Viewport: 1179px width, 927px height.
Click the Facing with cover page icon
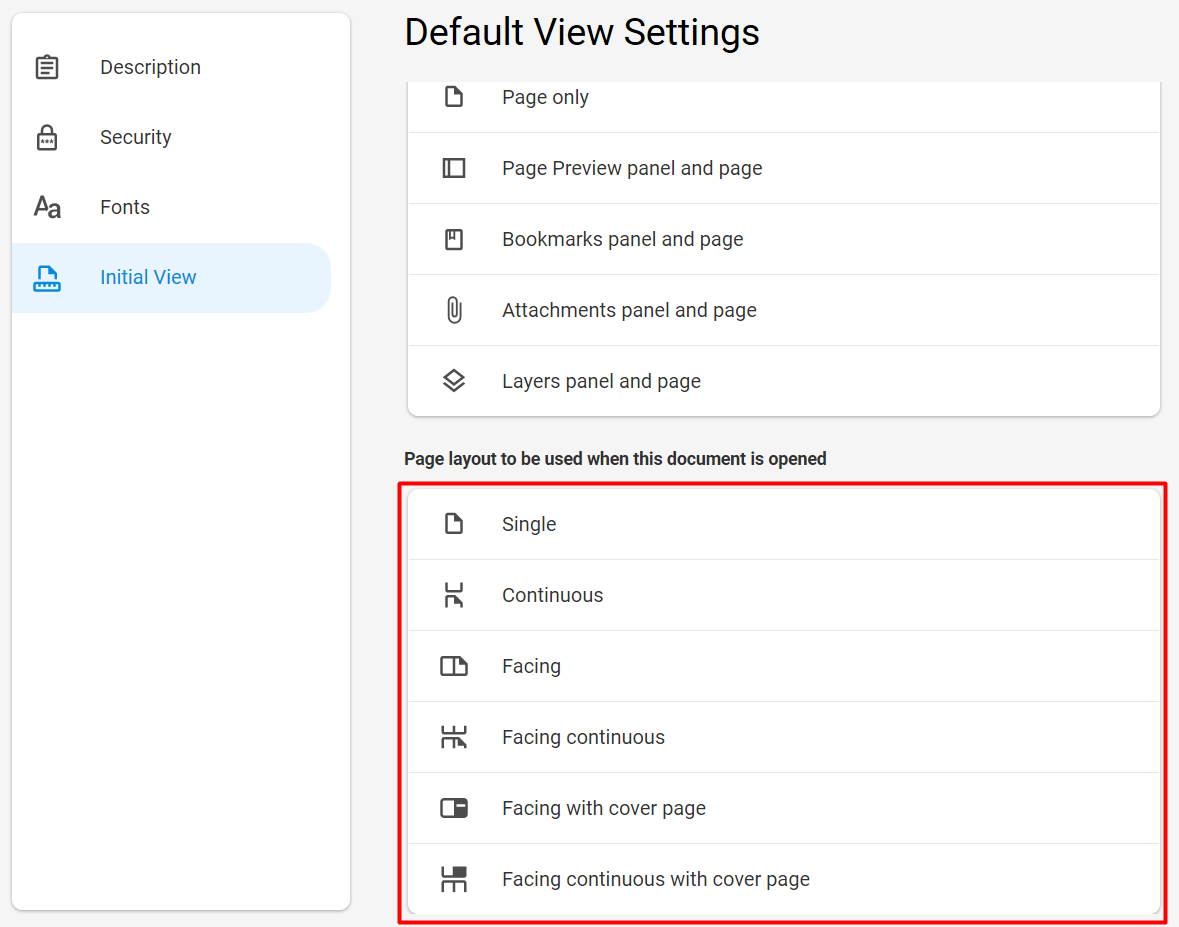coord(453,808)
